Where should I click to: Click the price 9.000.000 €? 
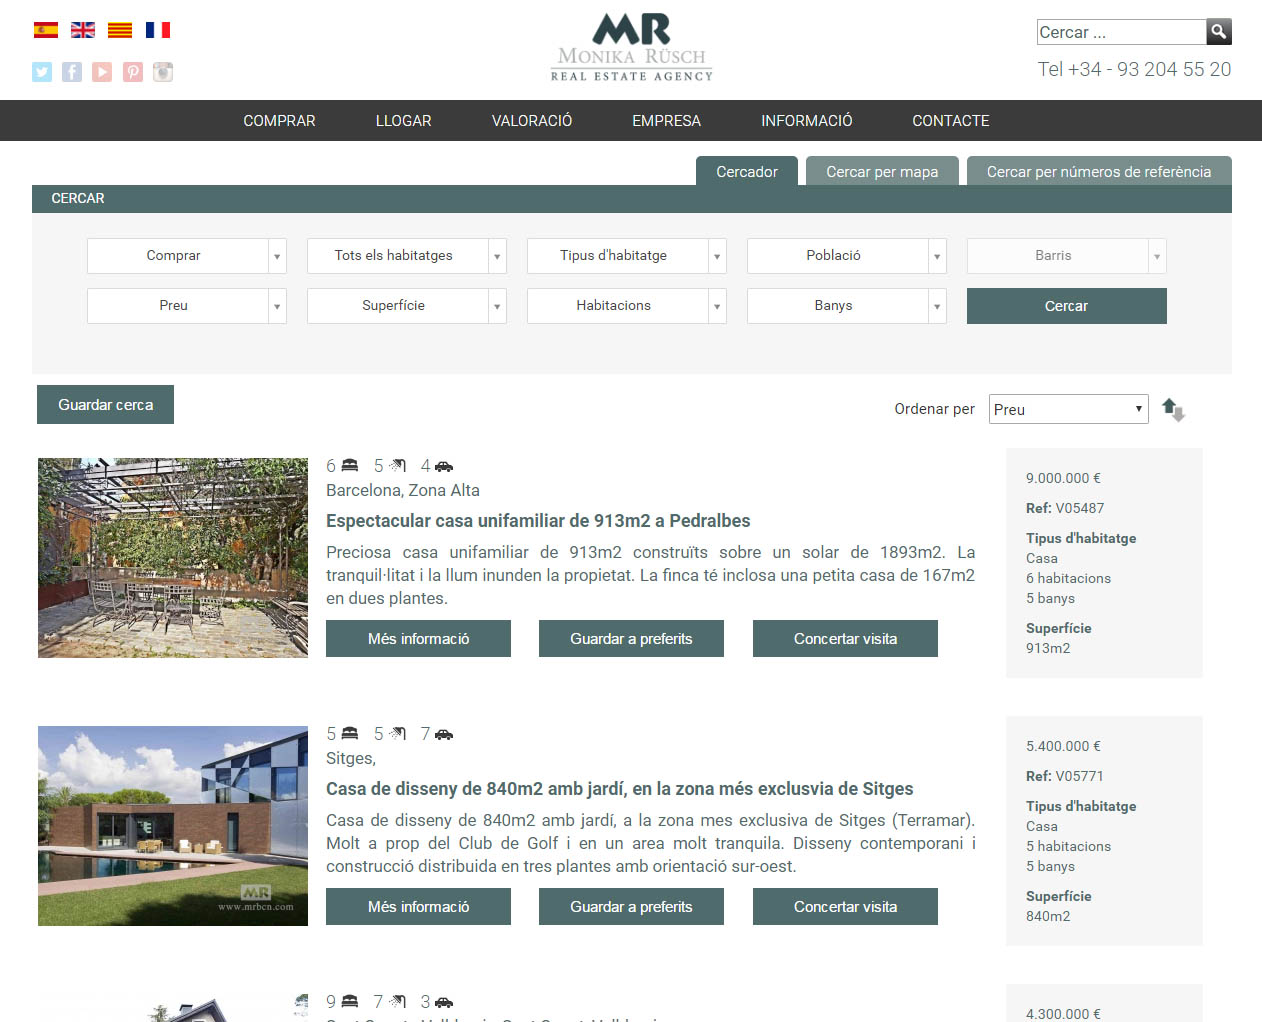tap(1063, 478)
